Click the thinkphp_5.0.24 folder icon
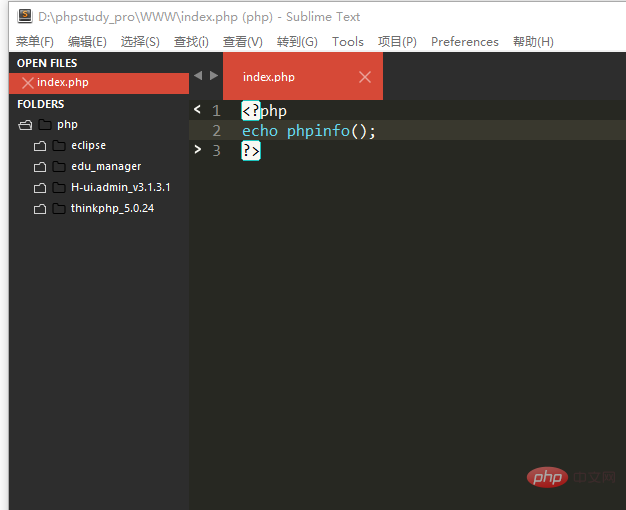 coord(59,208)
